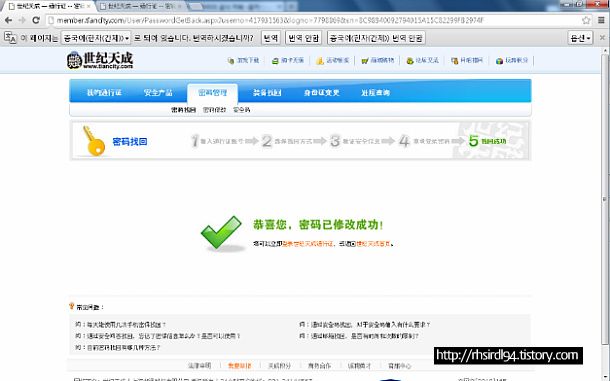The width and height of the screenshot is (610, 381).
Task: Select the 密码修改 sub-tab
Action: coord(214,110)
